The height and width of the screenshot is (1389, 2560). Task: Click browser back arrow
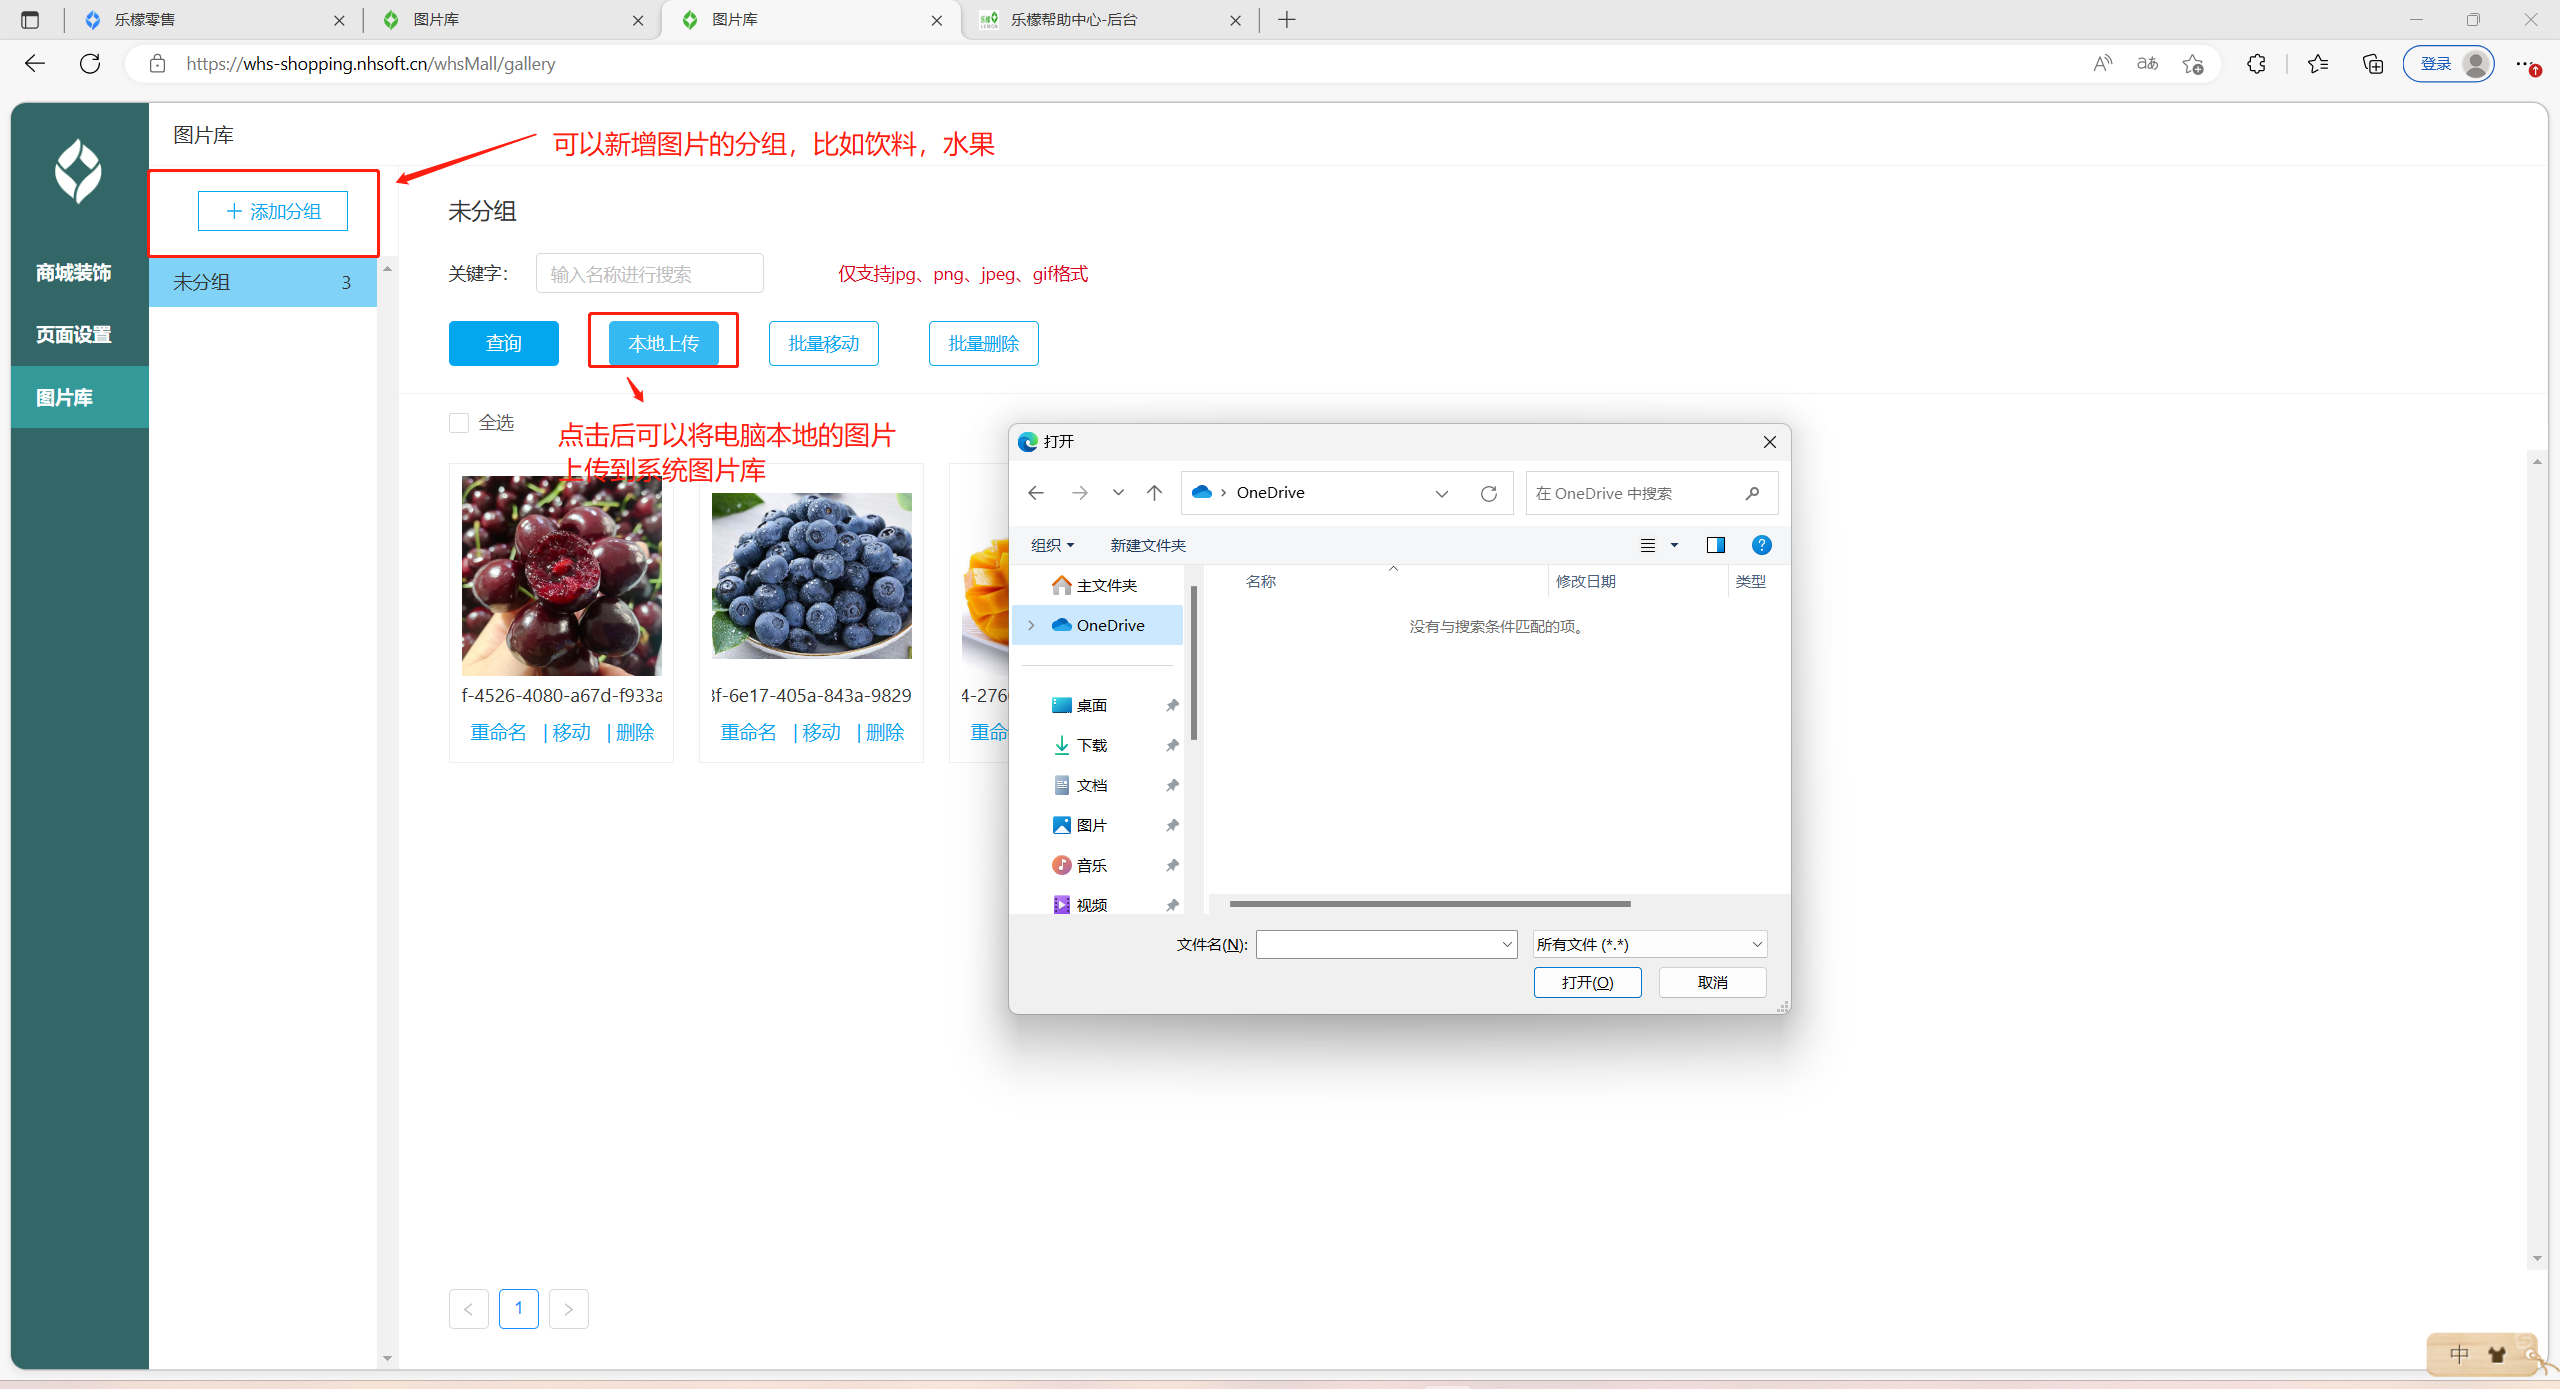point(35,63)
